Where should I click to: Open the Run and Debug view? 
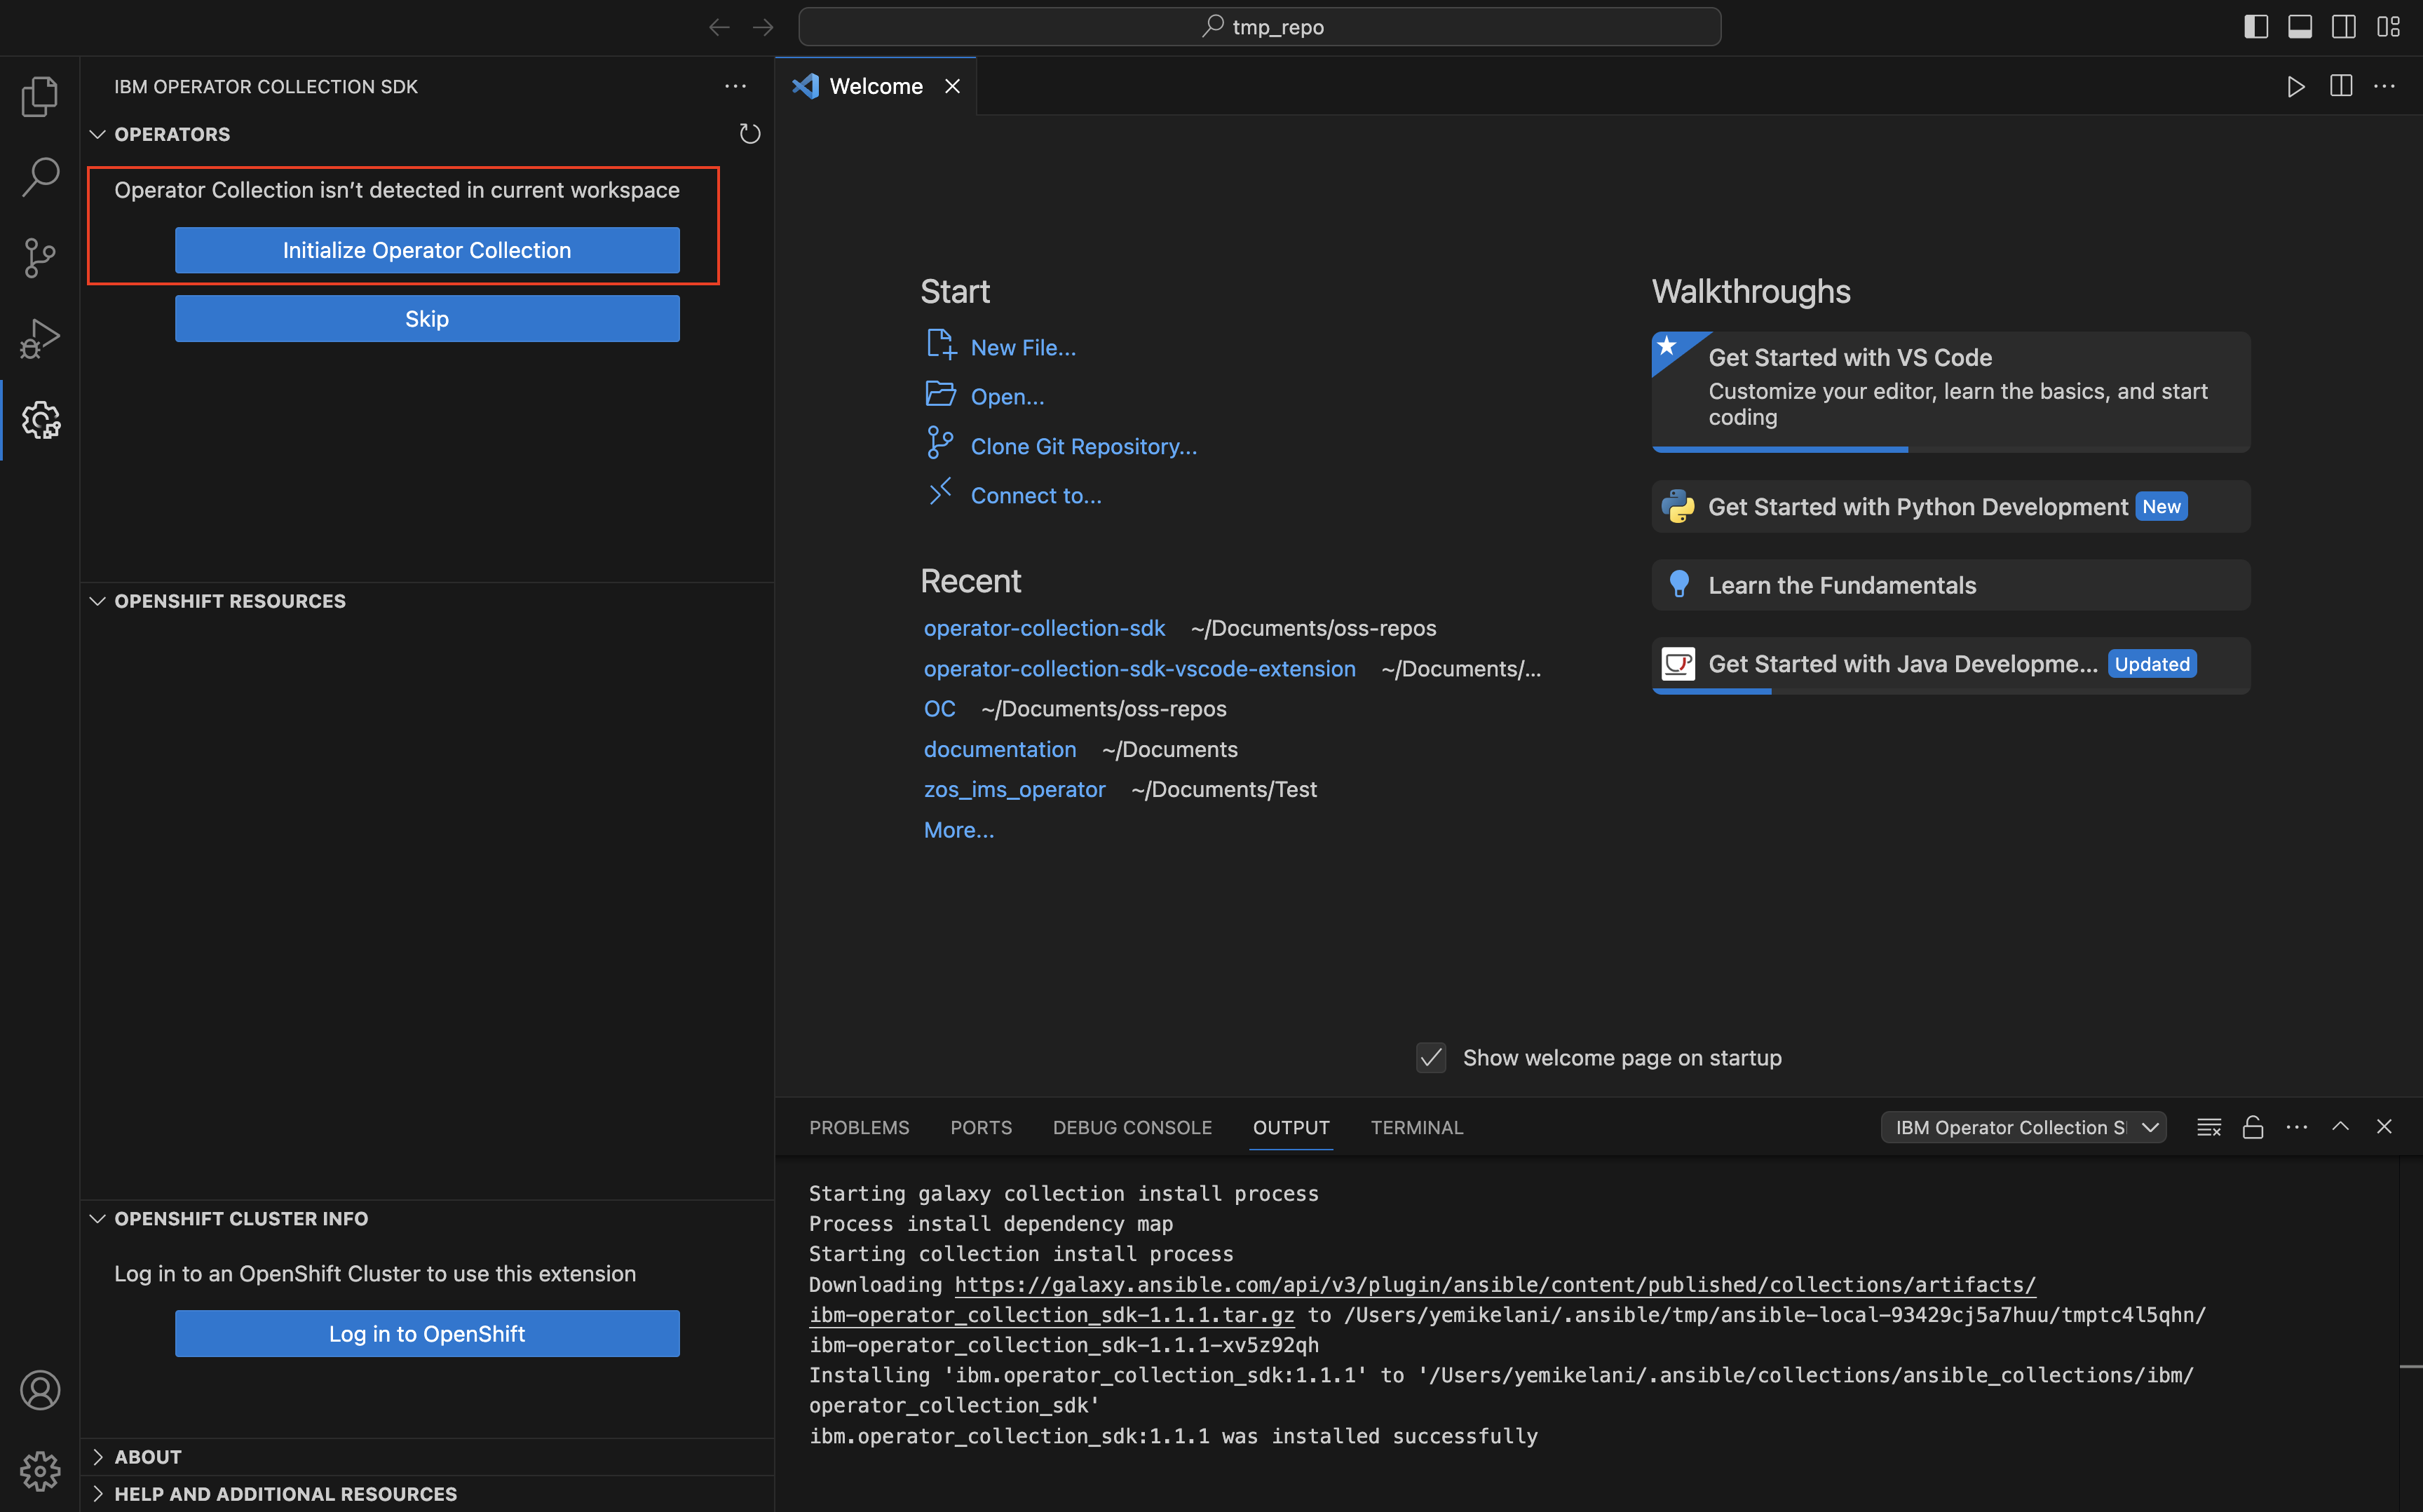[x=40, y=338]
